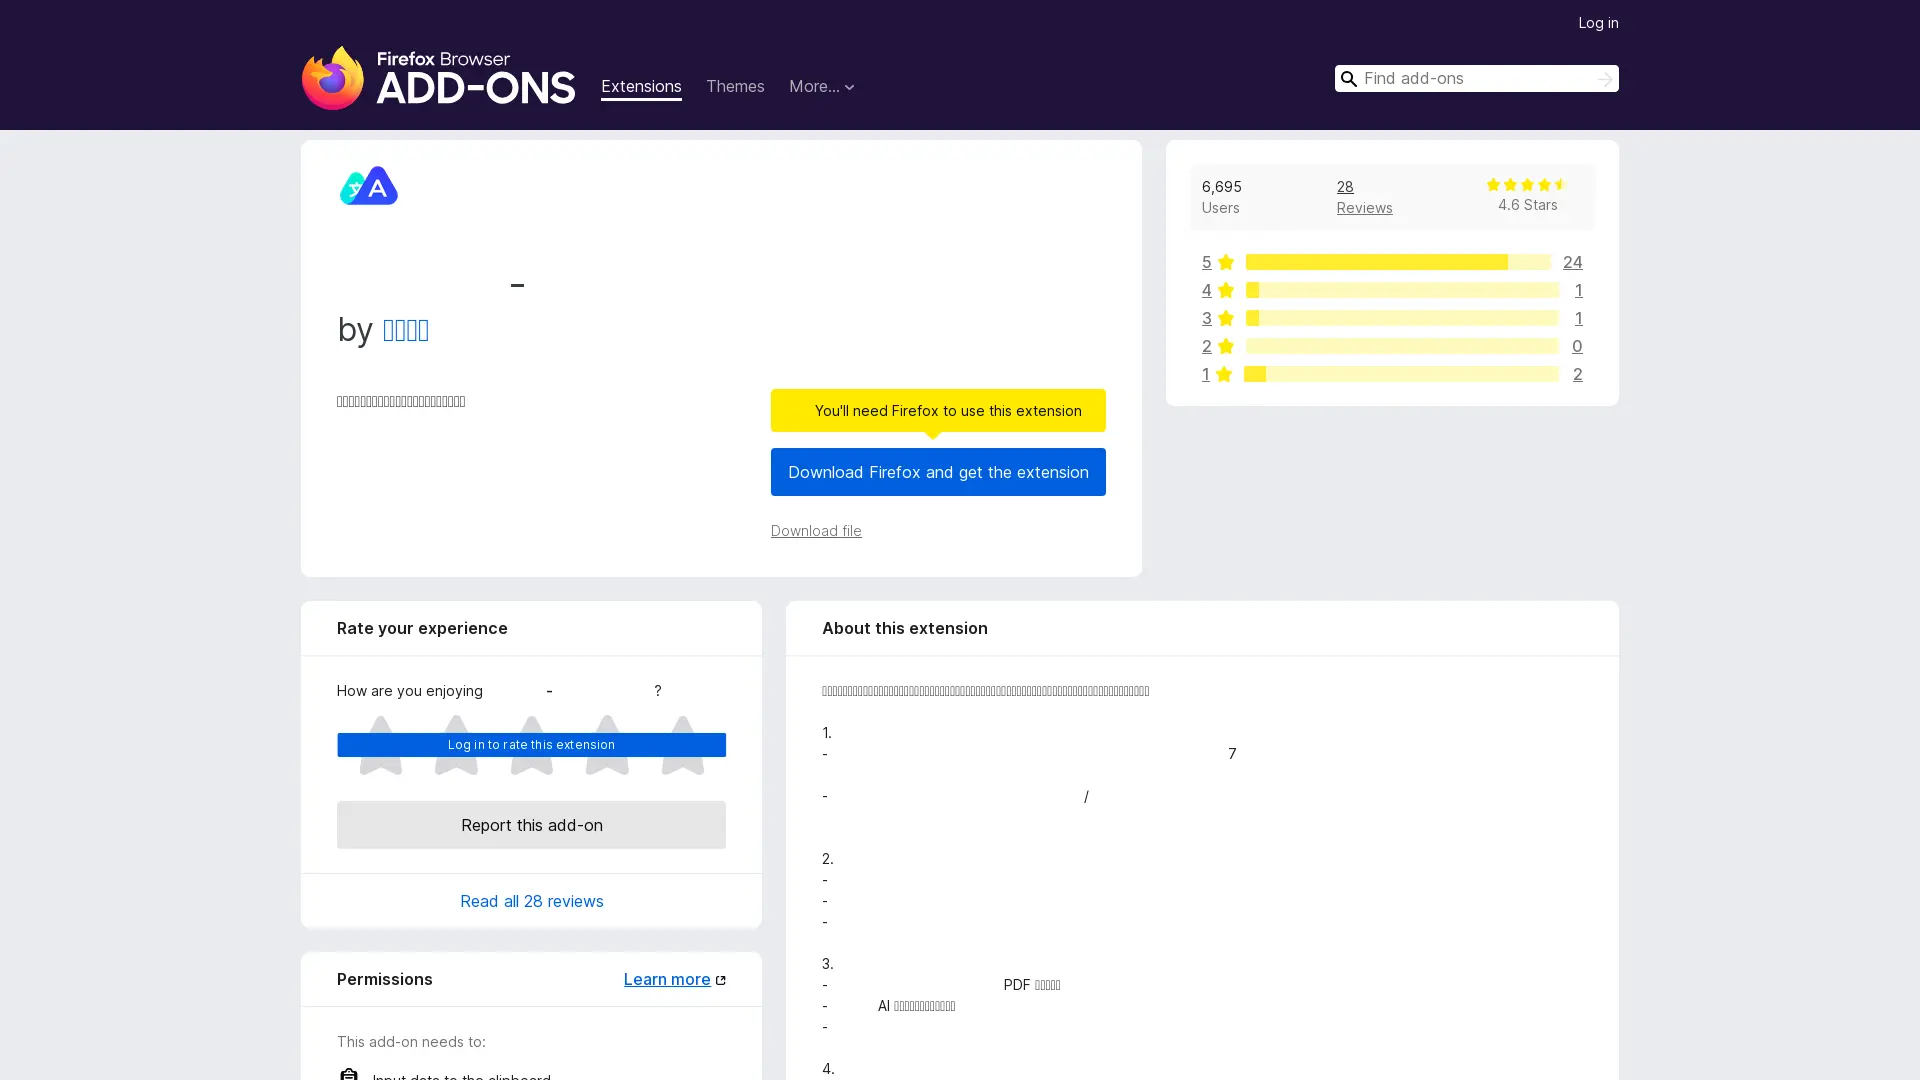Click the 5-star yellow distribution bar
This screenshot has width=1920, height=1080.
coord(1375,262)
